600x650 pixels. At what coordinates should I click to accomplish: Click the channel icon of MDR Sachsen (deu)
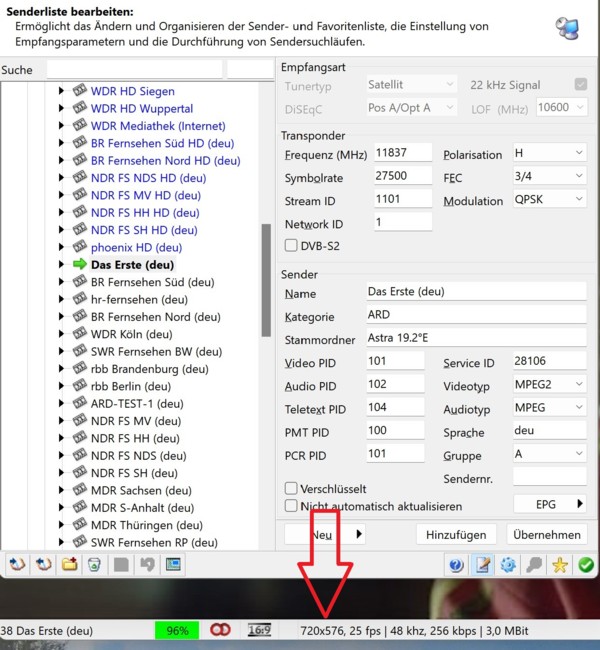80,490
